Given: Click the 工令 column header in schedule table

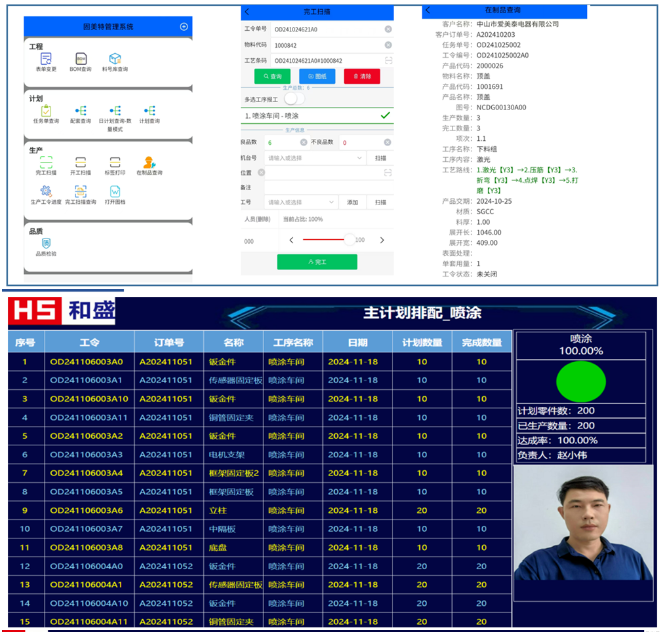Looking at the screenshot, I should tap(88, 342).
